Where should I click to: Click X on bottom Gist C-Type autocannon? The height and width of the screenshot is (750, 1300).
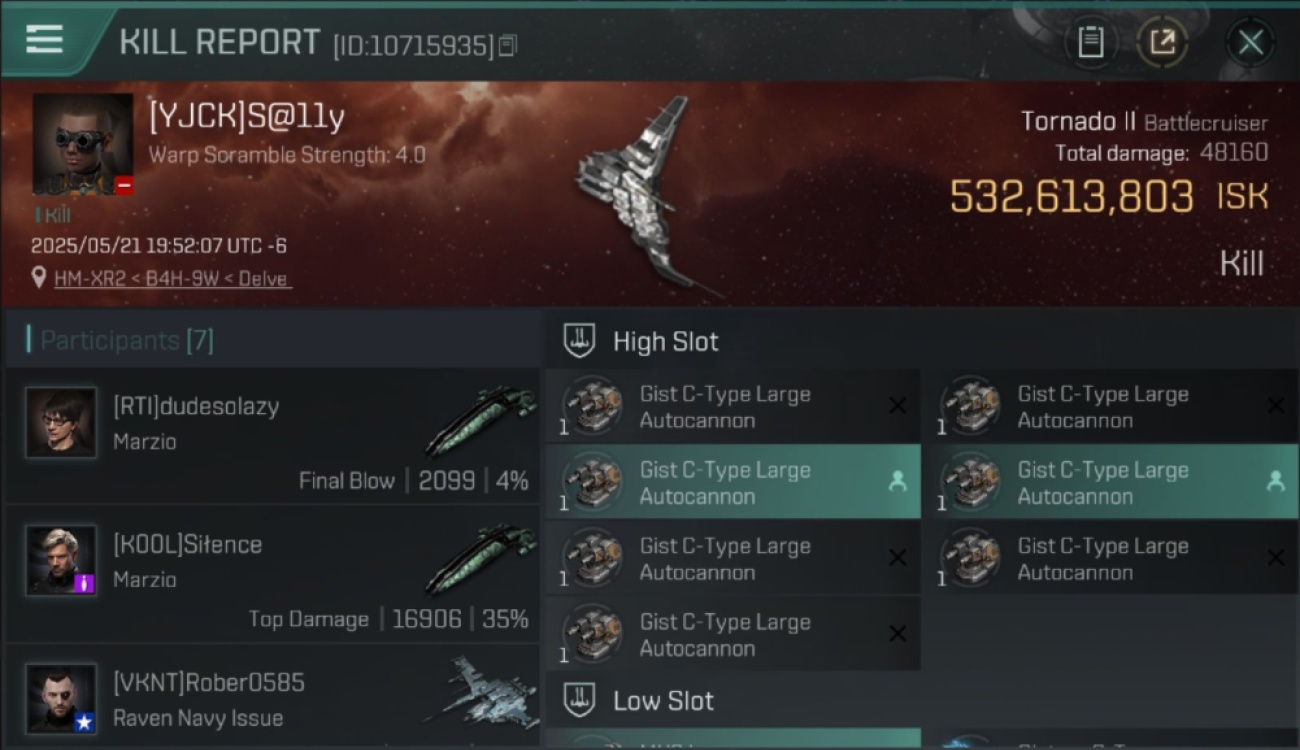pyautogui.click(x=897, y=634)
